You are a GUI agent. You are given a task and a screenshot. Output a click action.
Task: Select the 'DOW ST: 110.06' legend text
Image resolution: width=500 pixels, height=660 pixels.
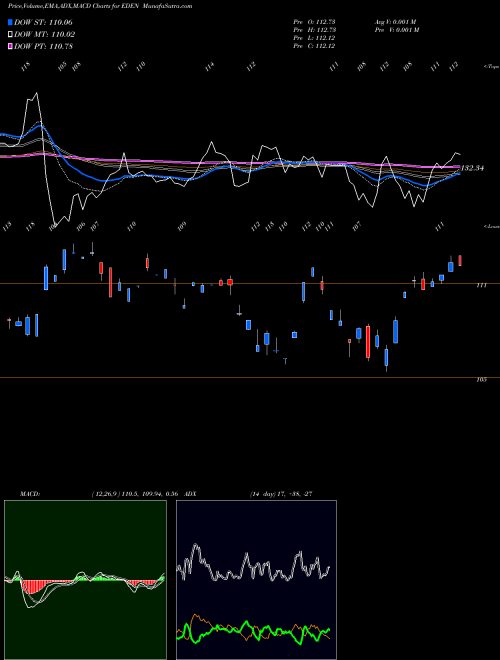coord(43,22)
